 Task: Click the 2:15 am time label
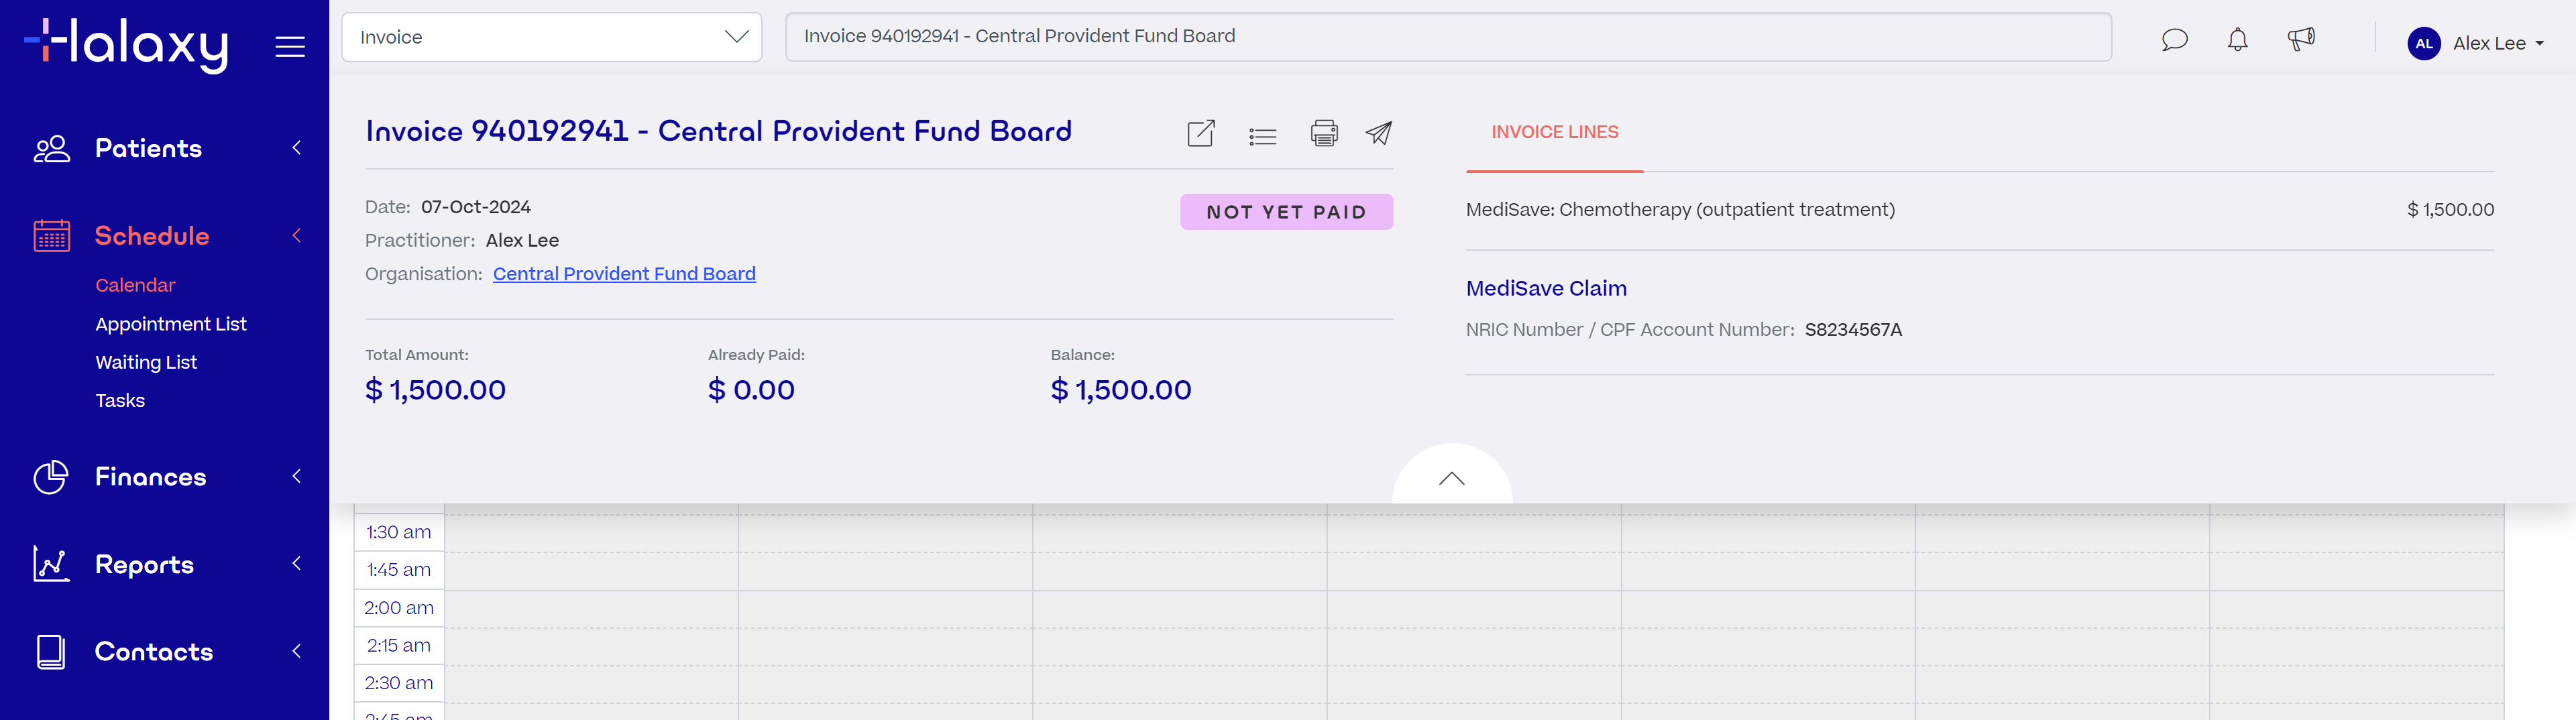click(398, 646)
